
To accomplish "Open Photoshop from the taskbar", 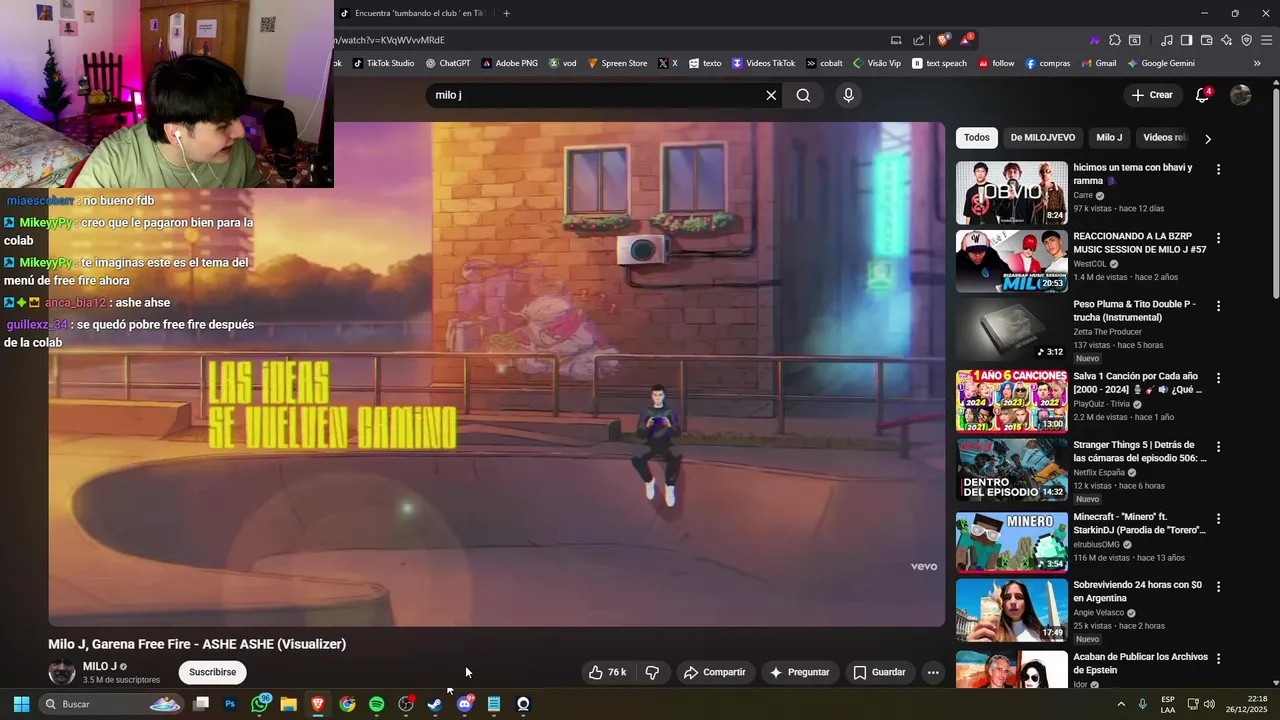I will [x=230, y=704].
